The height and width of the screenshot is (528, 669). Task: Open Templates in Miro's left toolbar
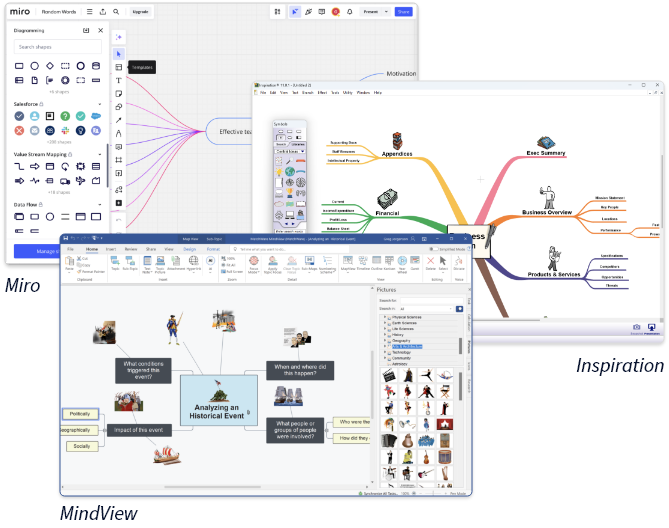coord(119,67)
